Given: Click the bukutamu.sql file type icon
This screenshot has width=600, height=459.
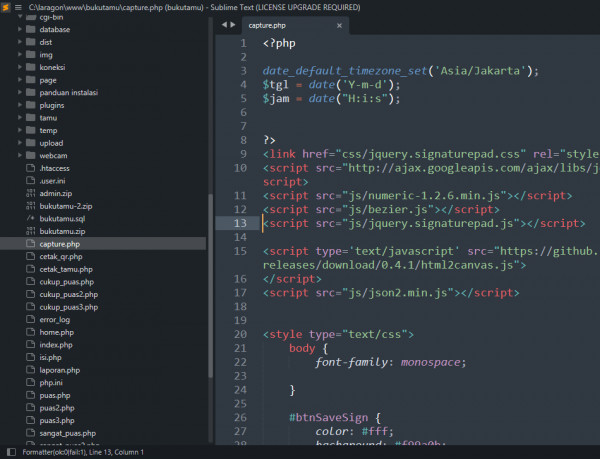Looking at the screenshot, I should click(31, 218).
